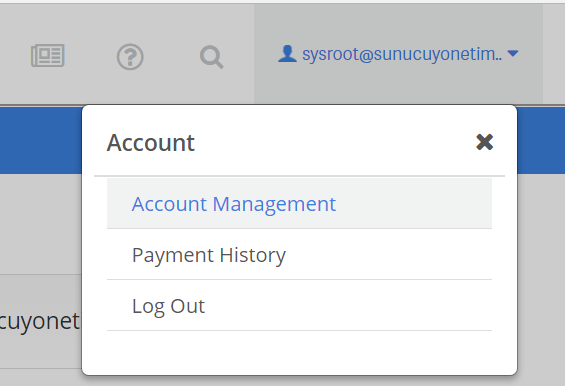Choose Log Out in Account menu
Screen dimensions: 565x386
click(168, 306)
